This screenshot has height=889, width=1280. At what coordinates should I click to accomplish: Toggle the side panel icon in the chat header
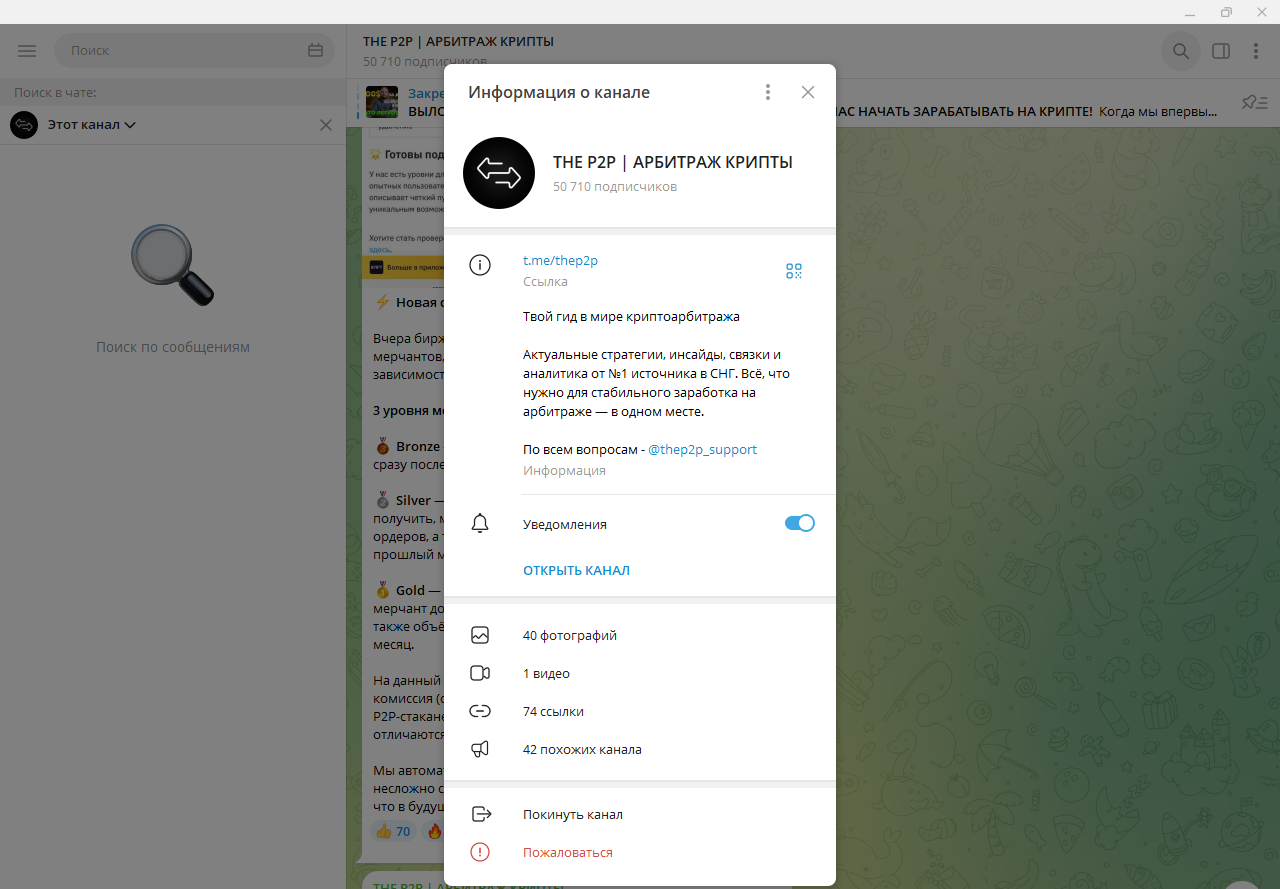(x=1220, y=51)
